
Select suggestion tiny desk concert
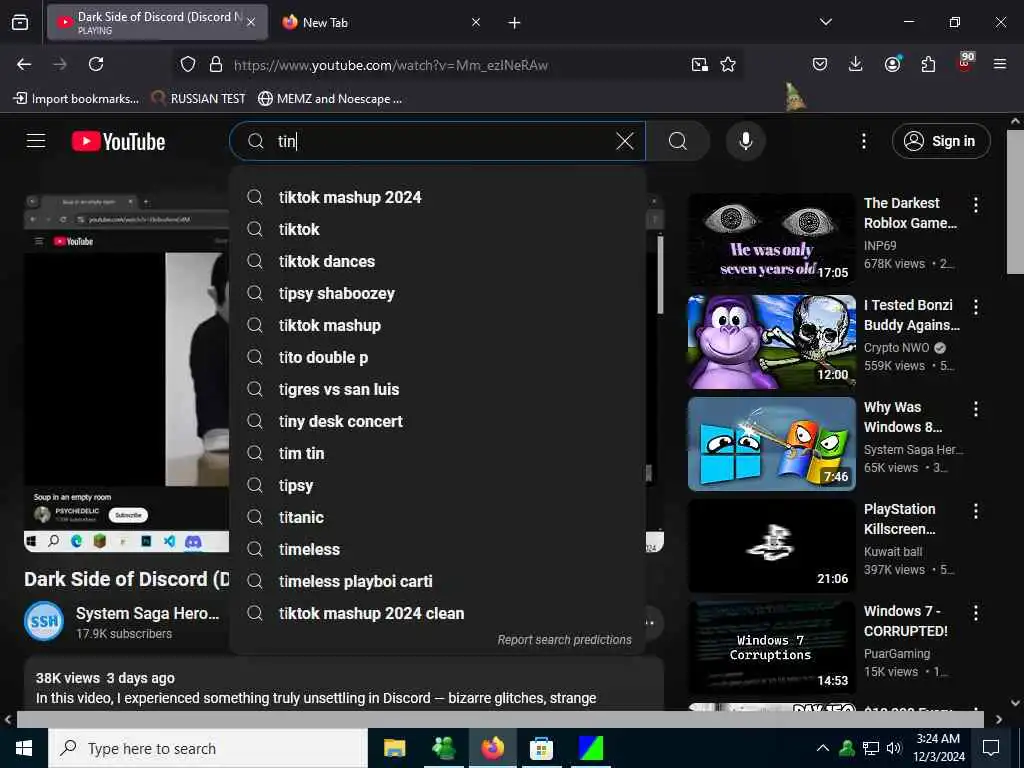tap(438, 421)
